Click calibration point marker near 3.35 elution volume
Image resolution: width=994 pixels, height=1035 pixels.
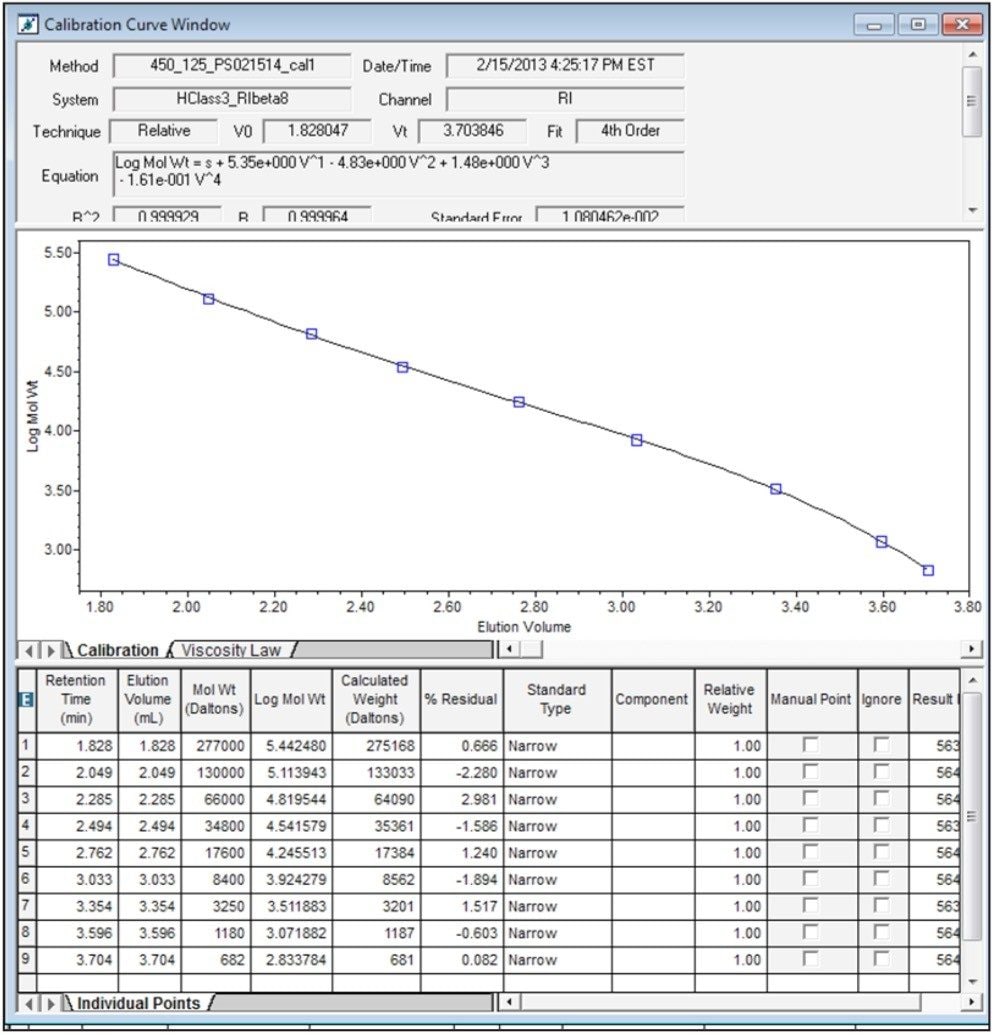click(x=776, y=489)
